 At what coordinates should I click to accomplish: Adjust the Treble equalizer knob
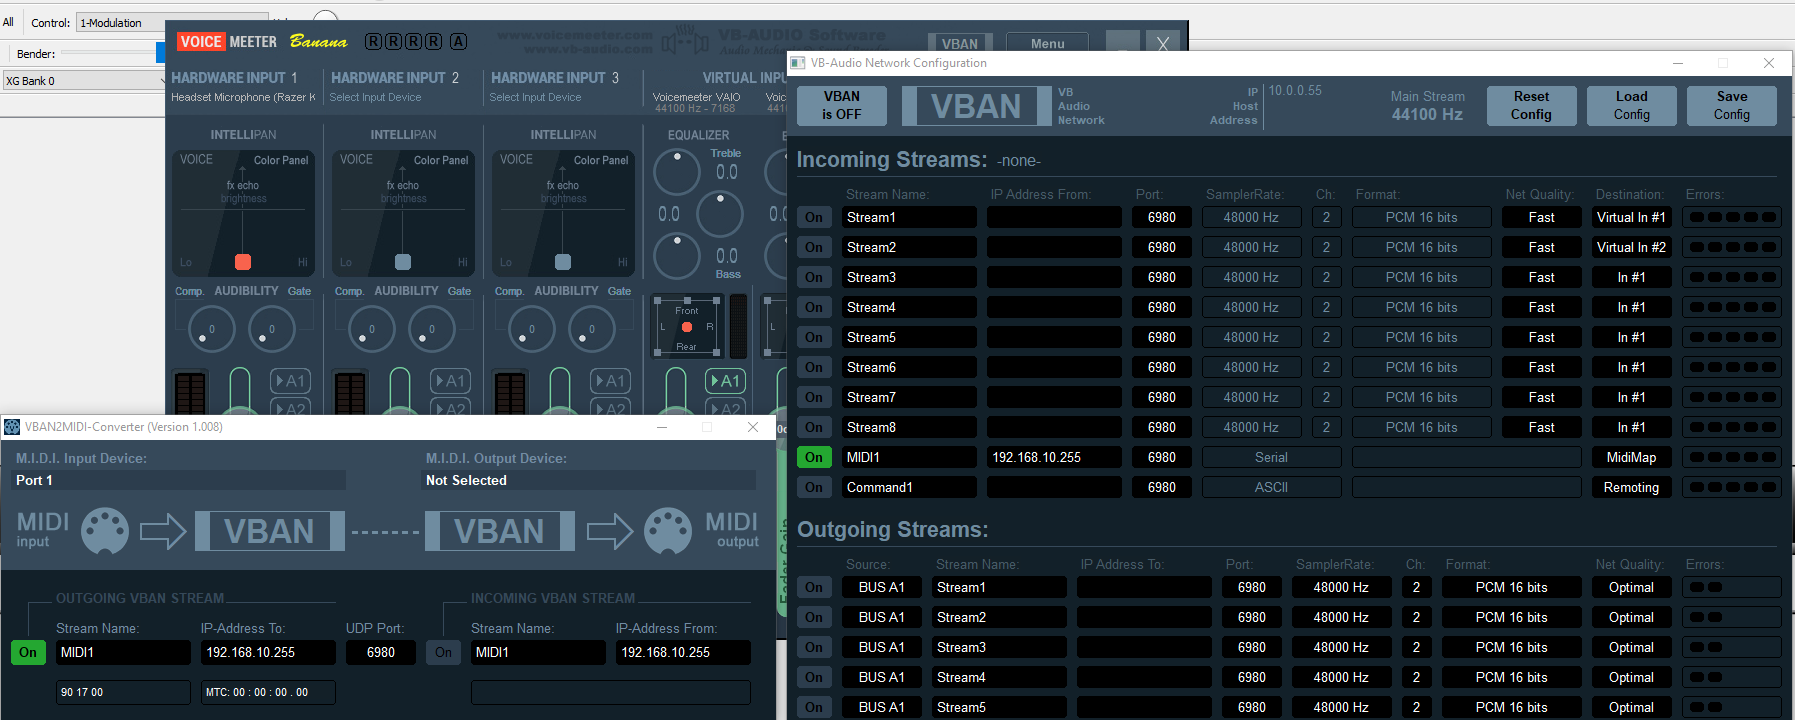677,171
